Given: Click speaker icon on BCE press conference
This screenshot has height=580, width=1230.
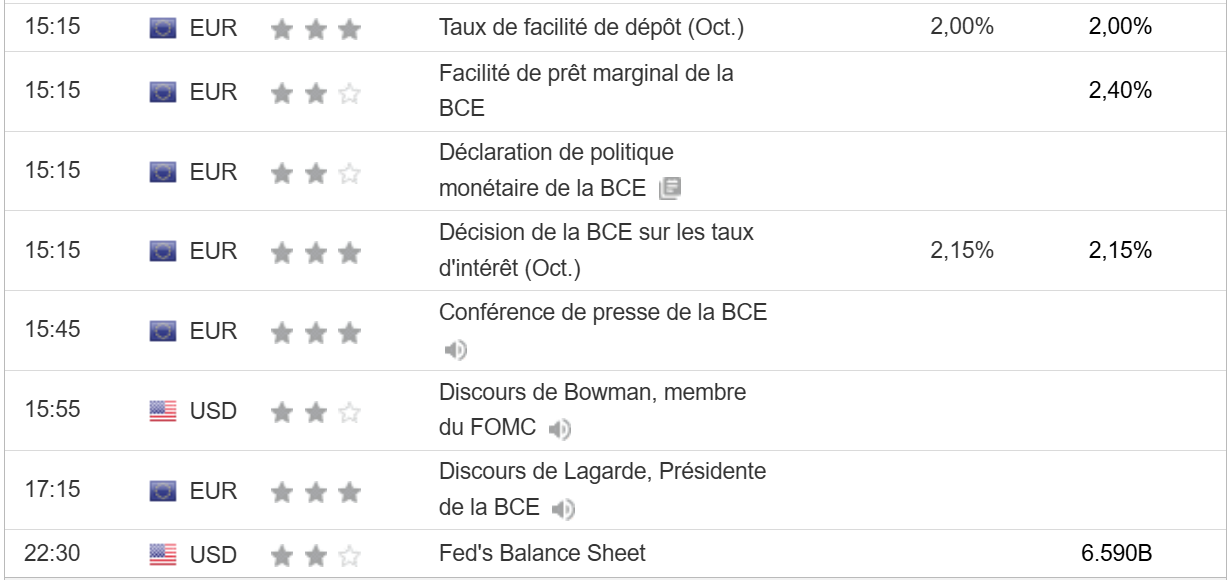Looking at the screenshot, I should [x=456, y=350].
